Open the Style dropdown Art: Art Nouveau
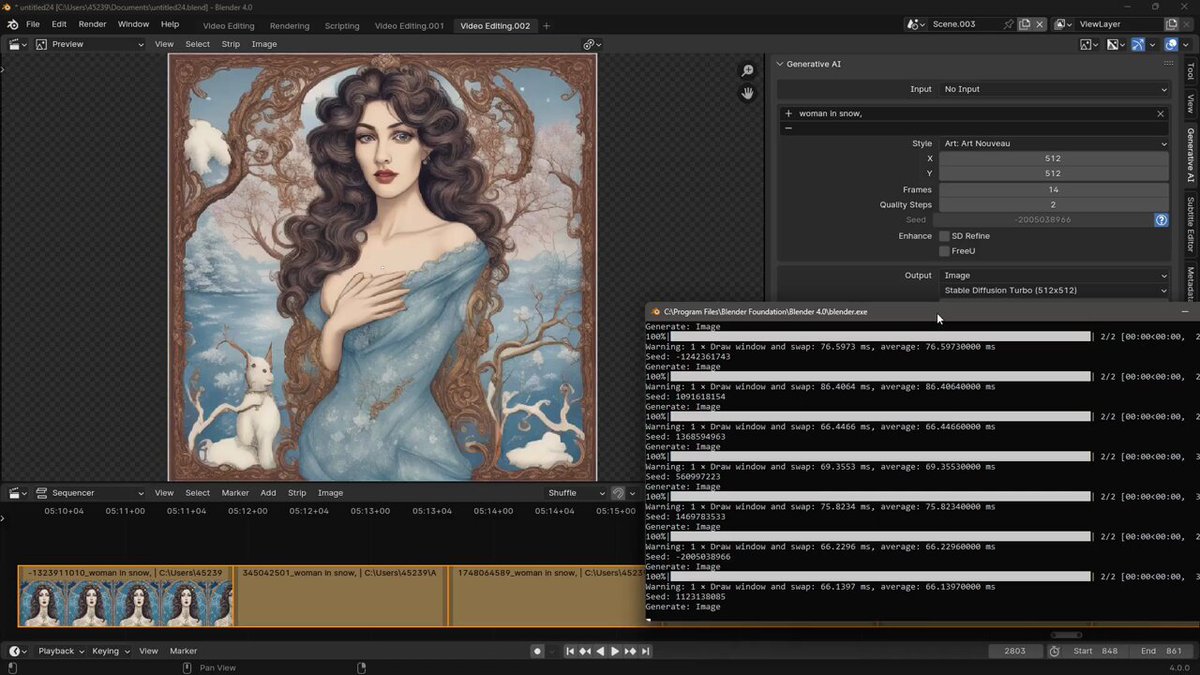Image resolution: width=1200 pixels, height=675 pixels. coord(1054,143)
